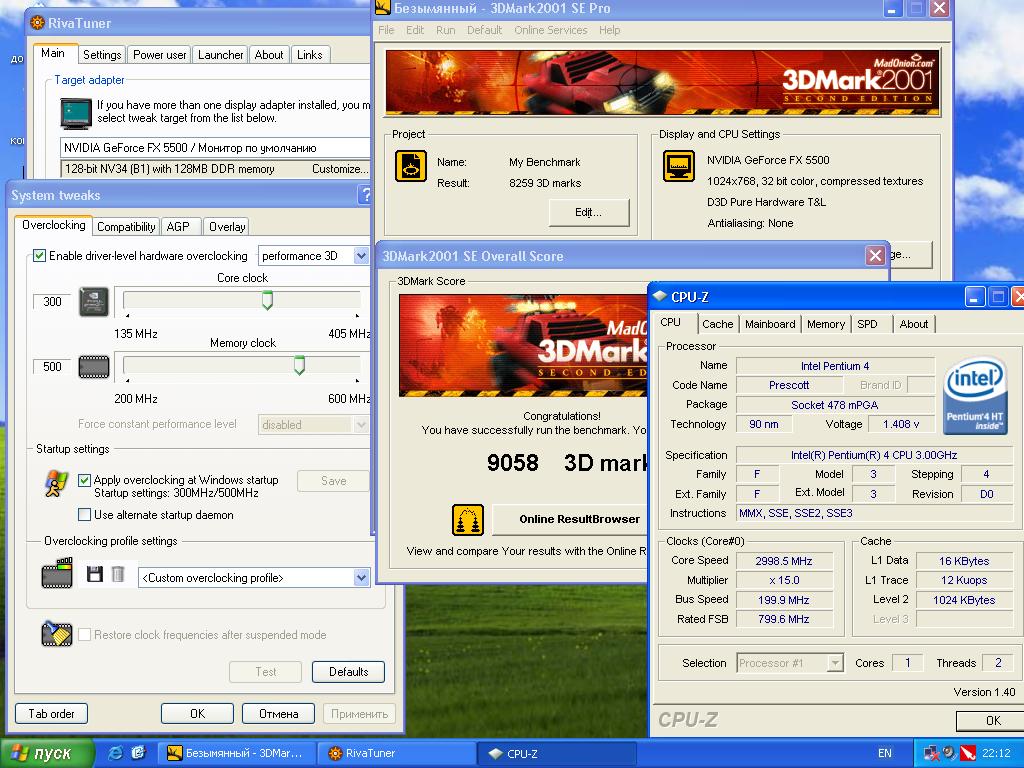Image resolution: width=1024 pixels, height=768 pixels.
Task: Open the Online Services menu
Action: tap(551, 30)
